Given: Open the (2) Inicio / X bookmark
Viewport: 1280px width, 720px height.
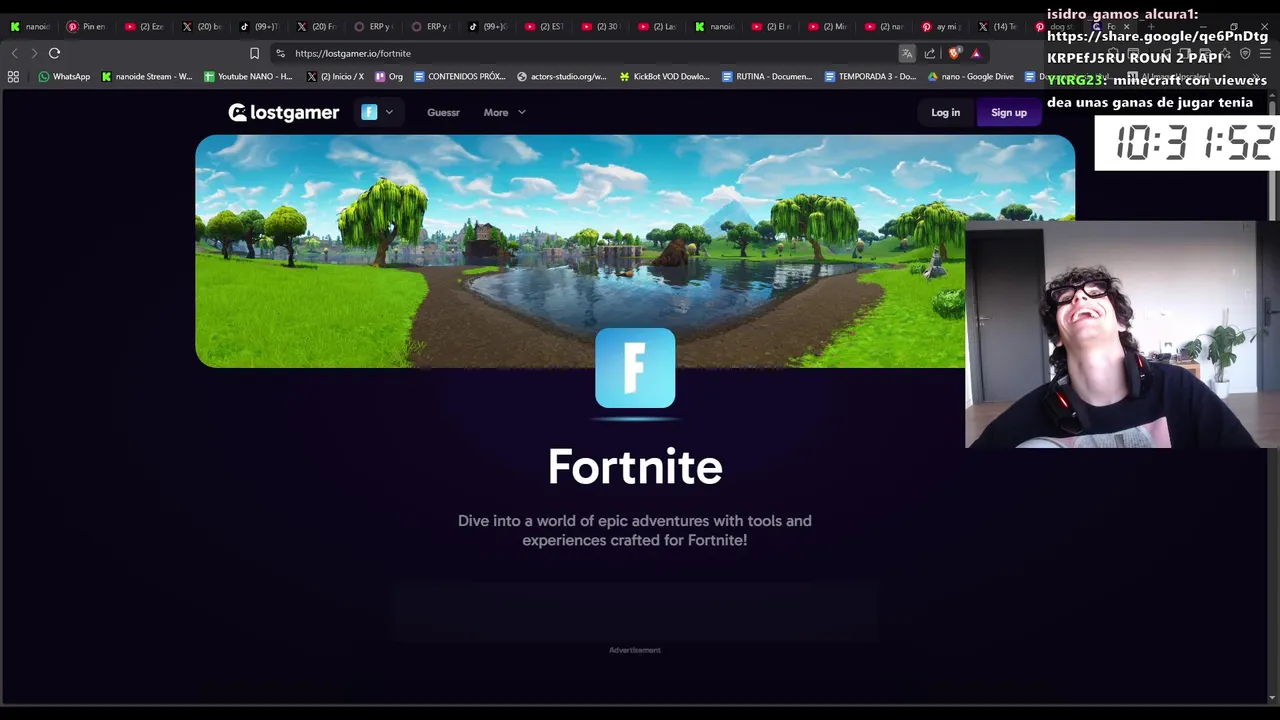Looking at the screenshot, I should point(335,76).
